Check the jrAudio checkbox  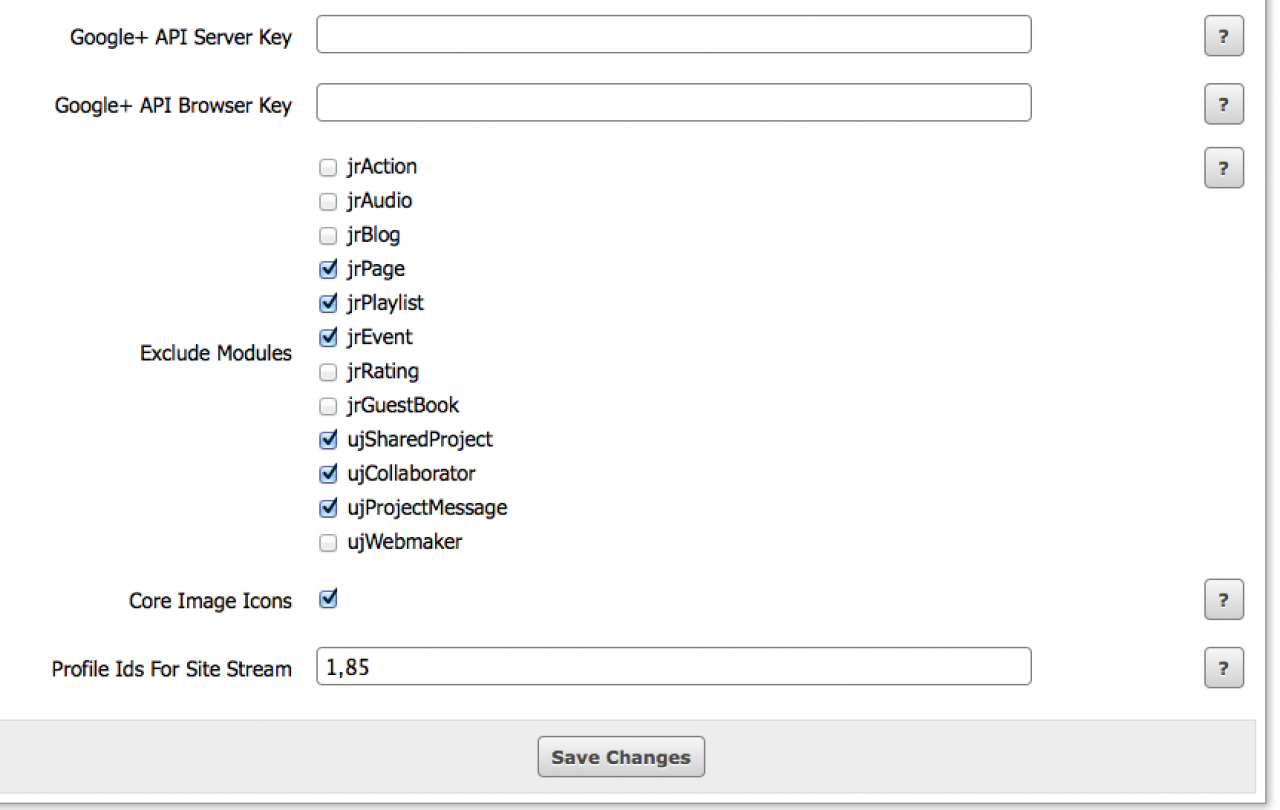(328, 202)
